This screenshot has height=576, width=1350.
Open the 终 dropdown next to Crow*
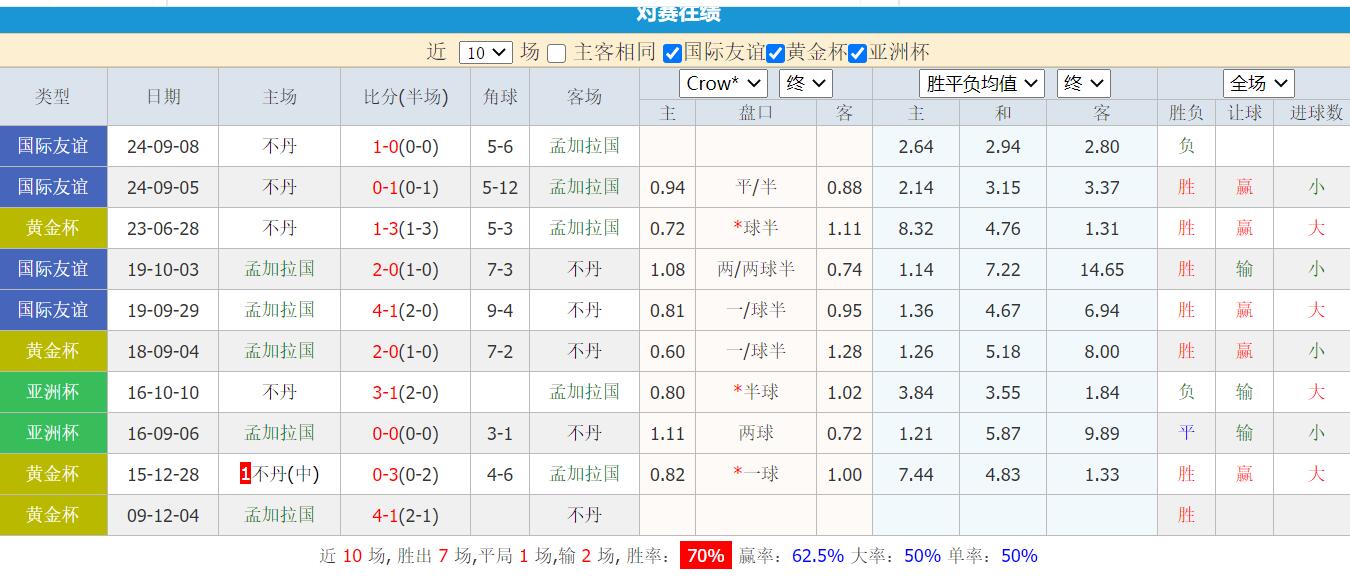coord(804,84)
